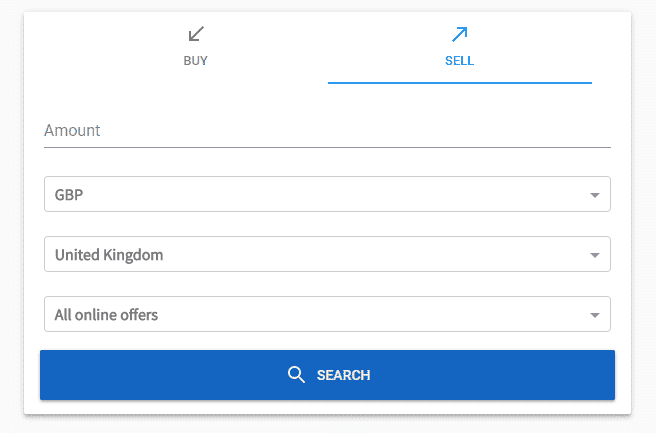656x433 pixels.
Task: Expand the United Kingdom country dropdown
Action: click(327, 254)
